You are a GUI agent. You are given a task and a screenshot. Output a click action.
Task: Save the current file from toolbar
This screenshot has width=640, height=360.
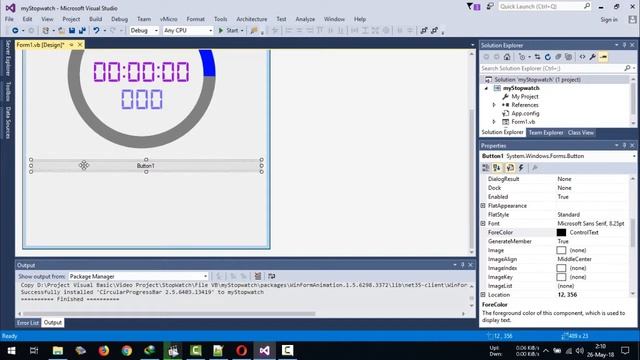72,31
